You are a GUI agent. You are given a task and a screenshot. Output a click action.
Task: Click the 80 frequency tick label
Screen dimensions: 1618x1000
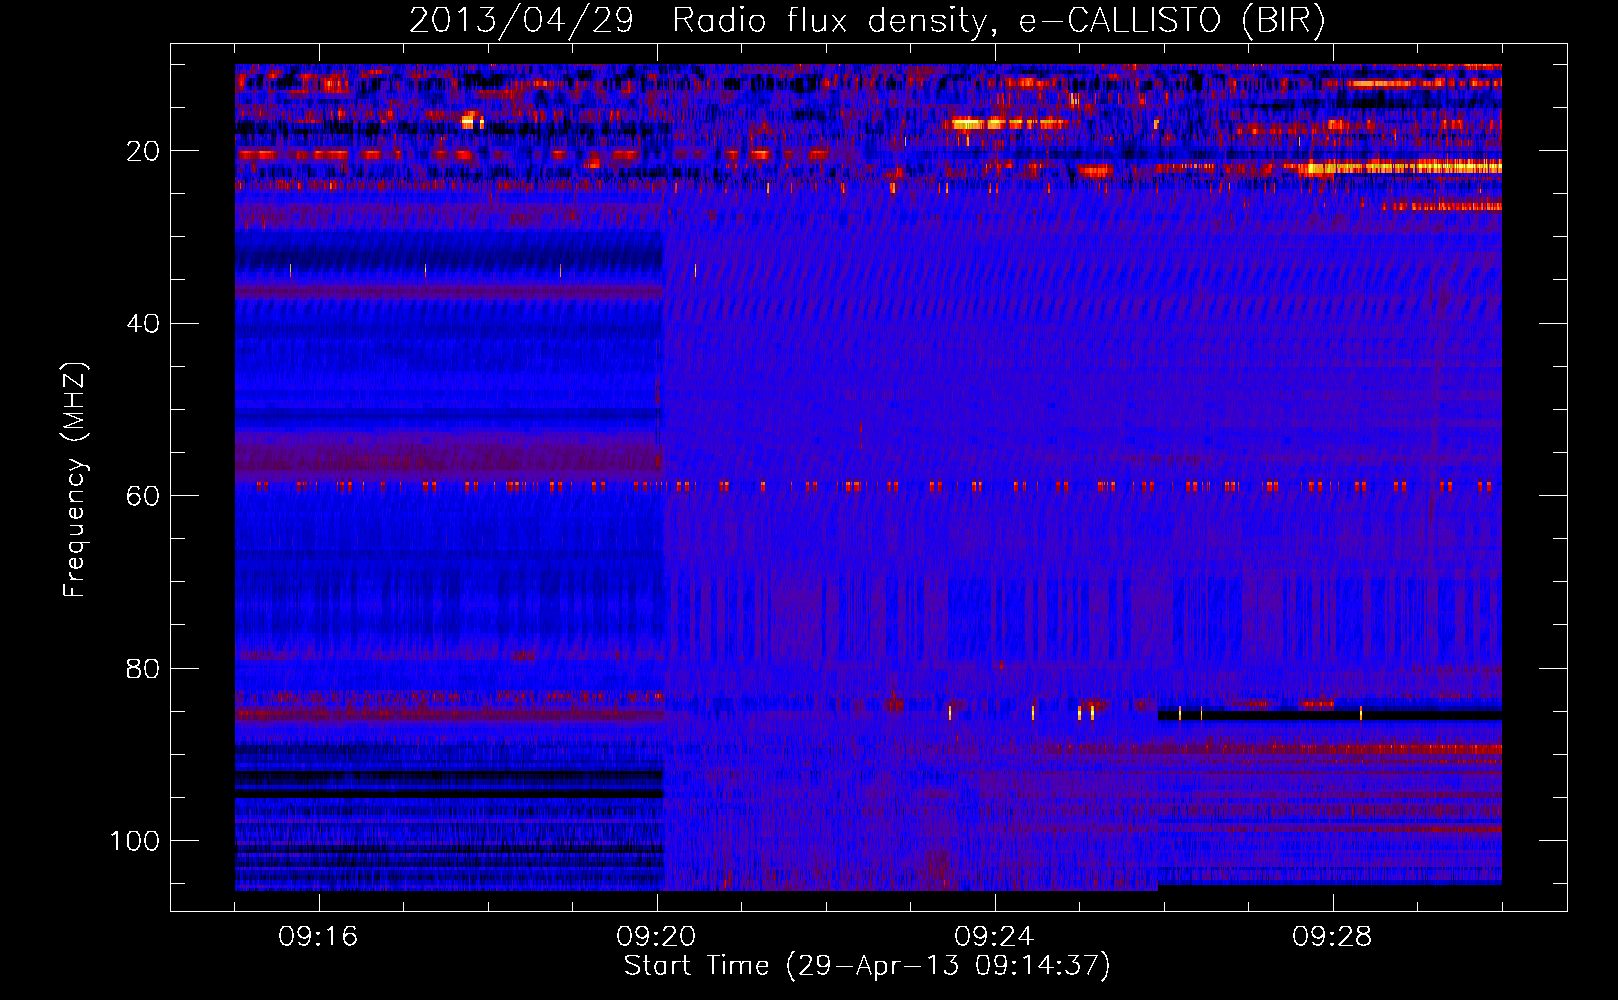tap(144, 668)
